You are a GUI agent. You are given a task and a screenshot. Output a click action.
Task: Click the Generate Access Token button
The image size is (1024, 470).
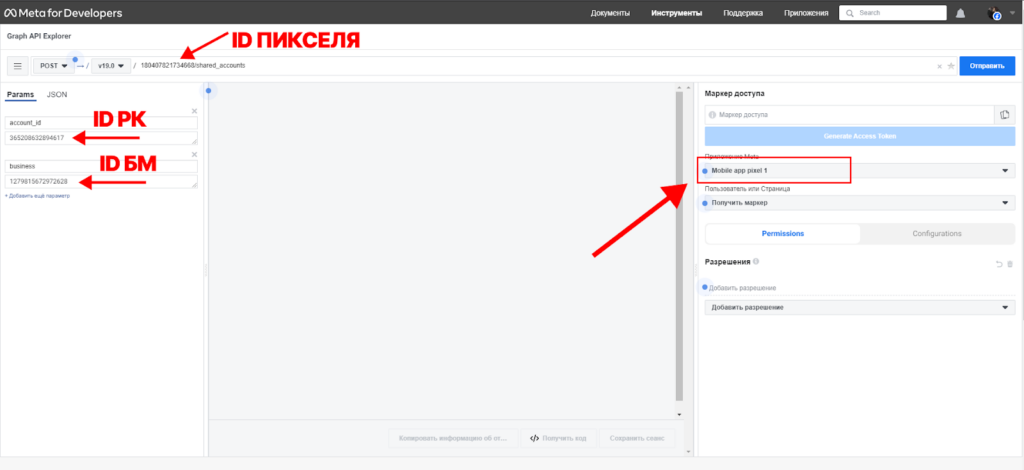[x=860, y=137]
